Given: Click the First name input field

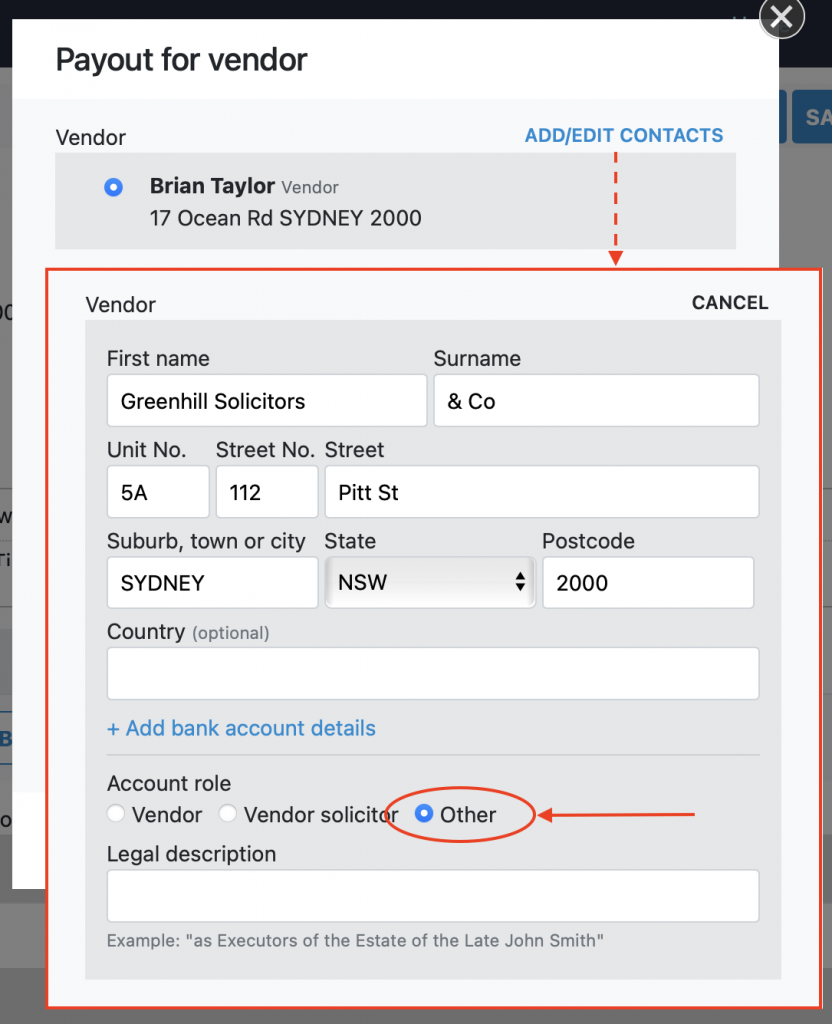Looking at the screenshot, I should [x=266, y=401].
